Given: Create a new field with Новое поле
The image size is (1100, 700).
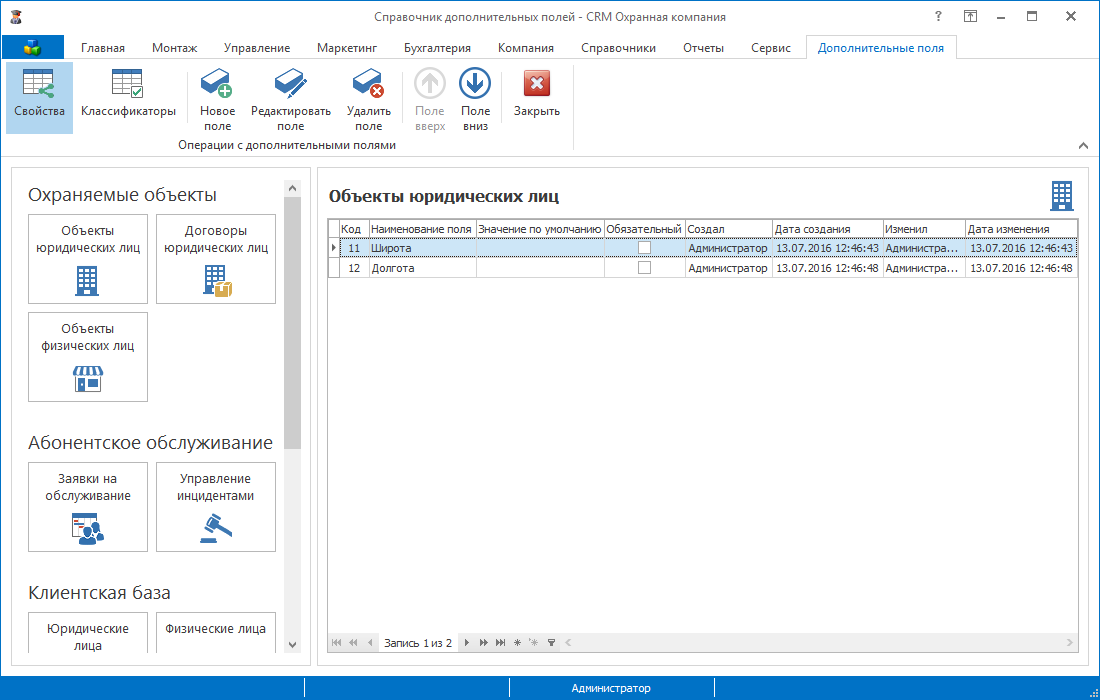Looking at the screenshot, I should point(217,97).
